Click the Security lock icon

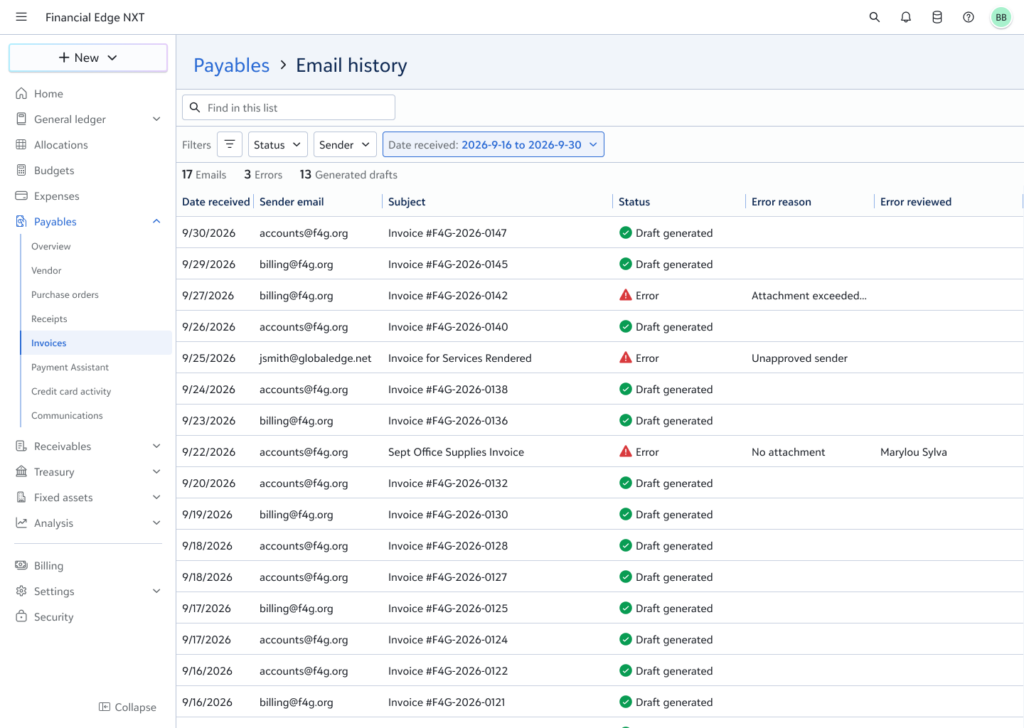click(22, 616)
